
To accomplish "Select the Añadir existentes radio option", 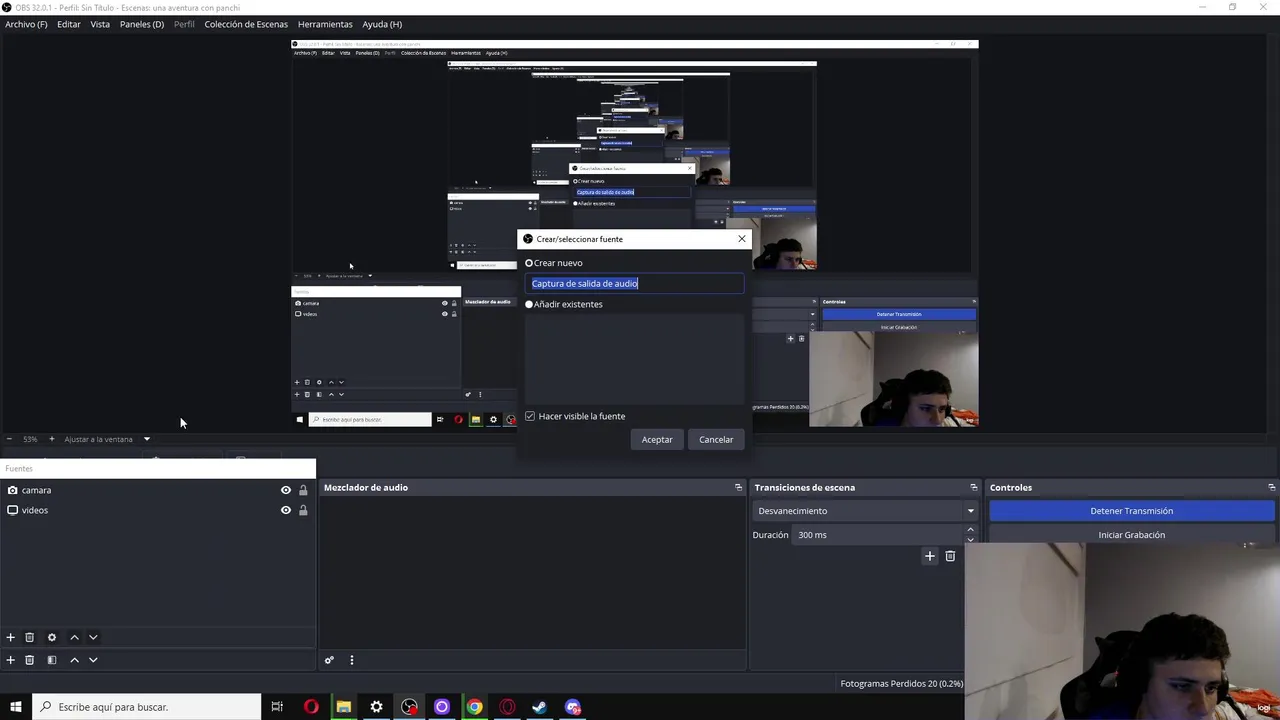I will point(529,304).
